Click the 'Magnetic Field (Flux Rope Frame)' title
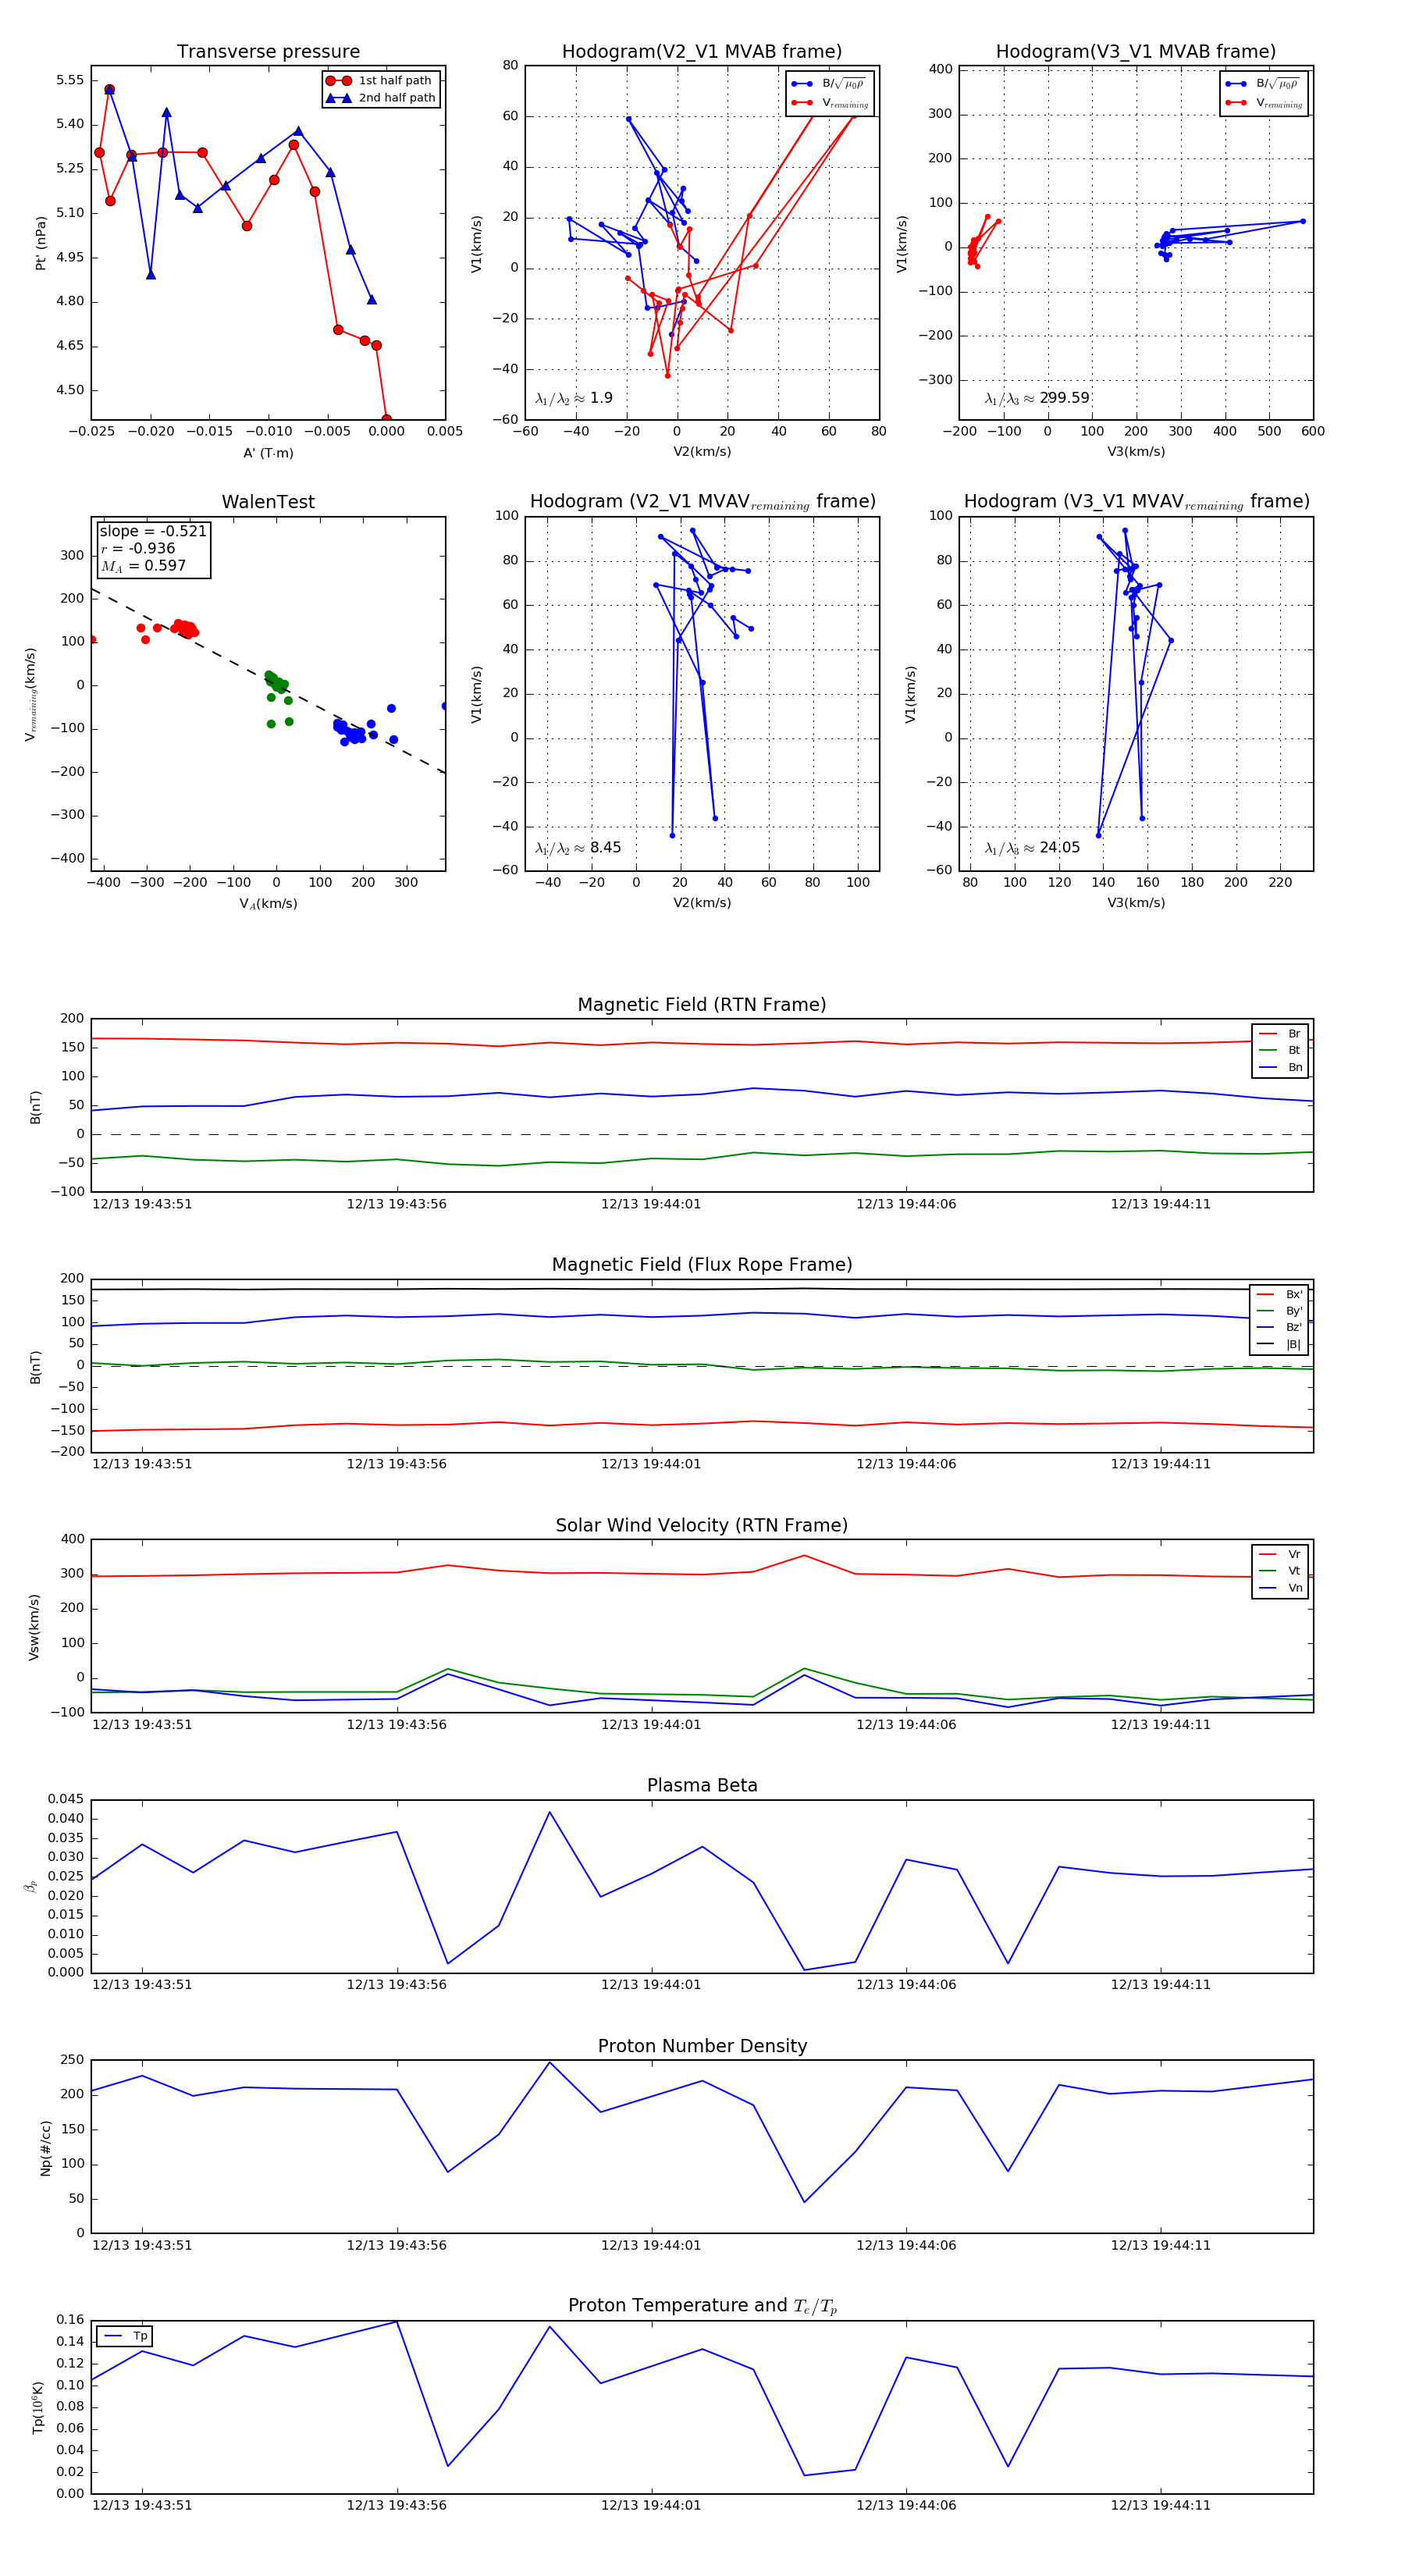The image size is (1405, 2576). coord(702,1265)
